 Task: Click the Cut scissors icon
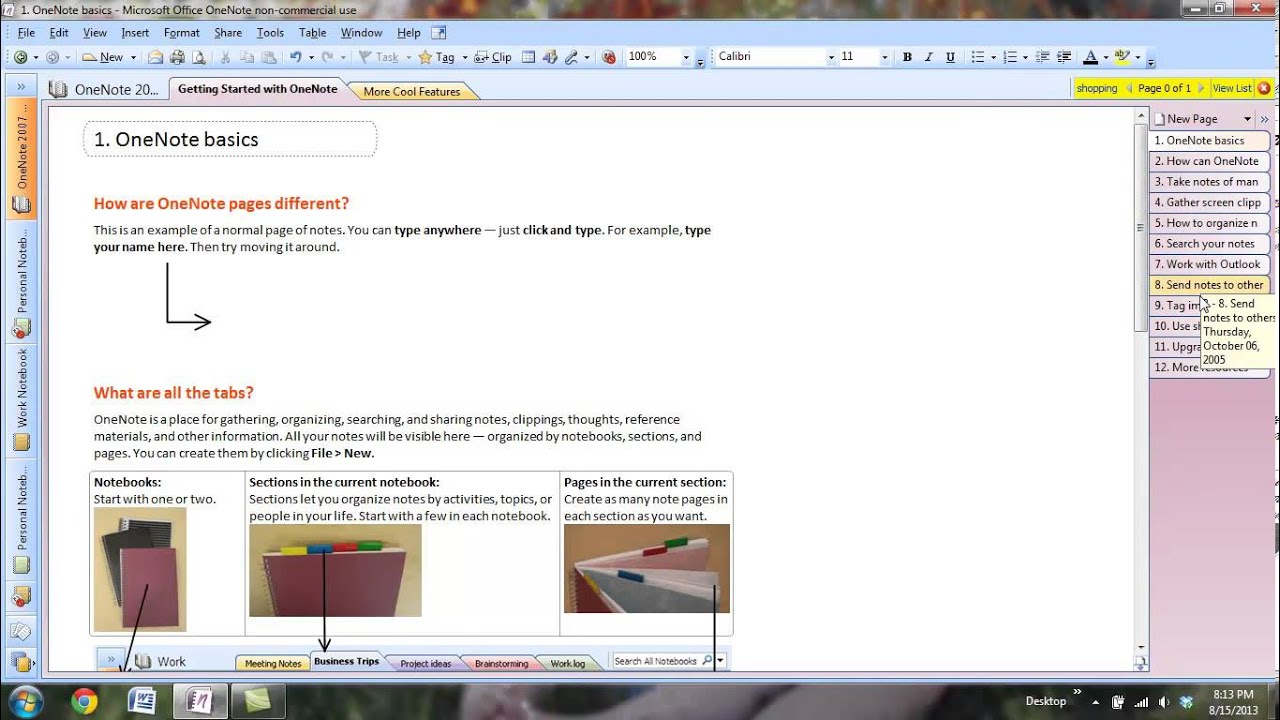226,57
